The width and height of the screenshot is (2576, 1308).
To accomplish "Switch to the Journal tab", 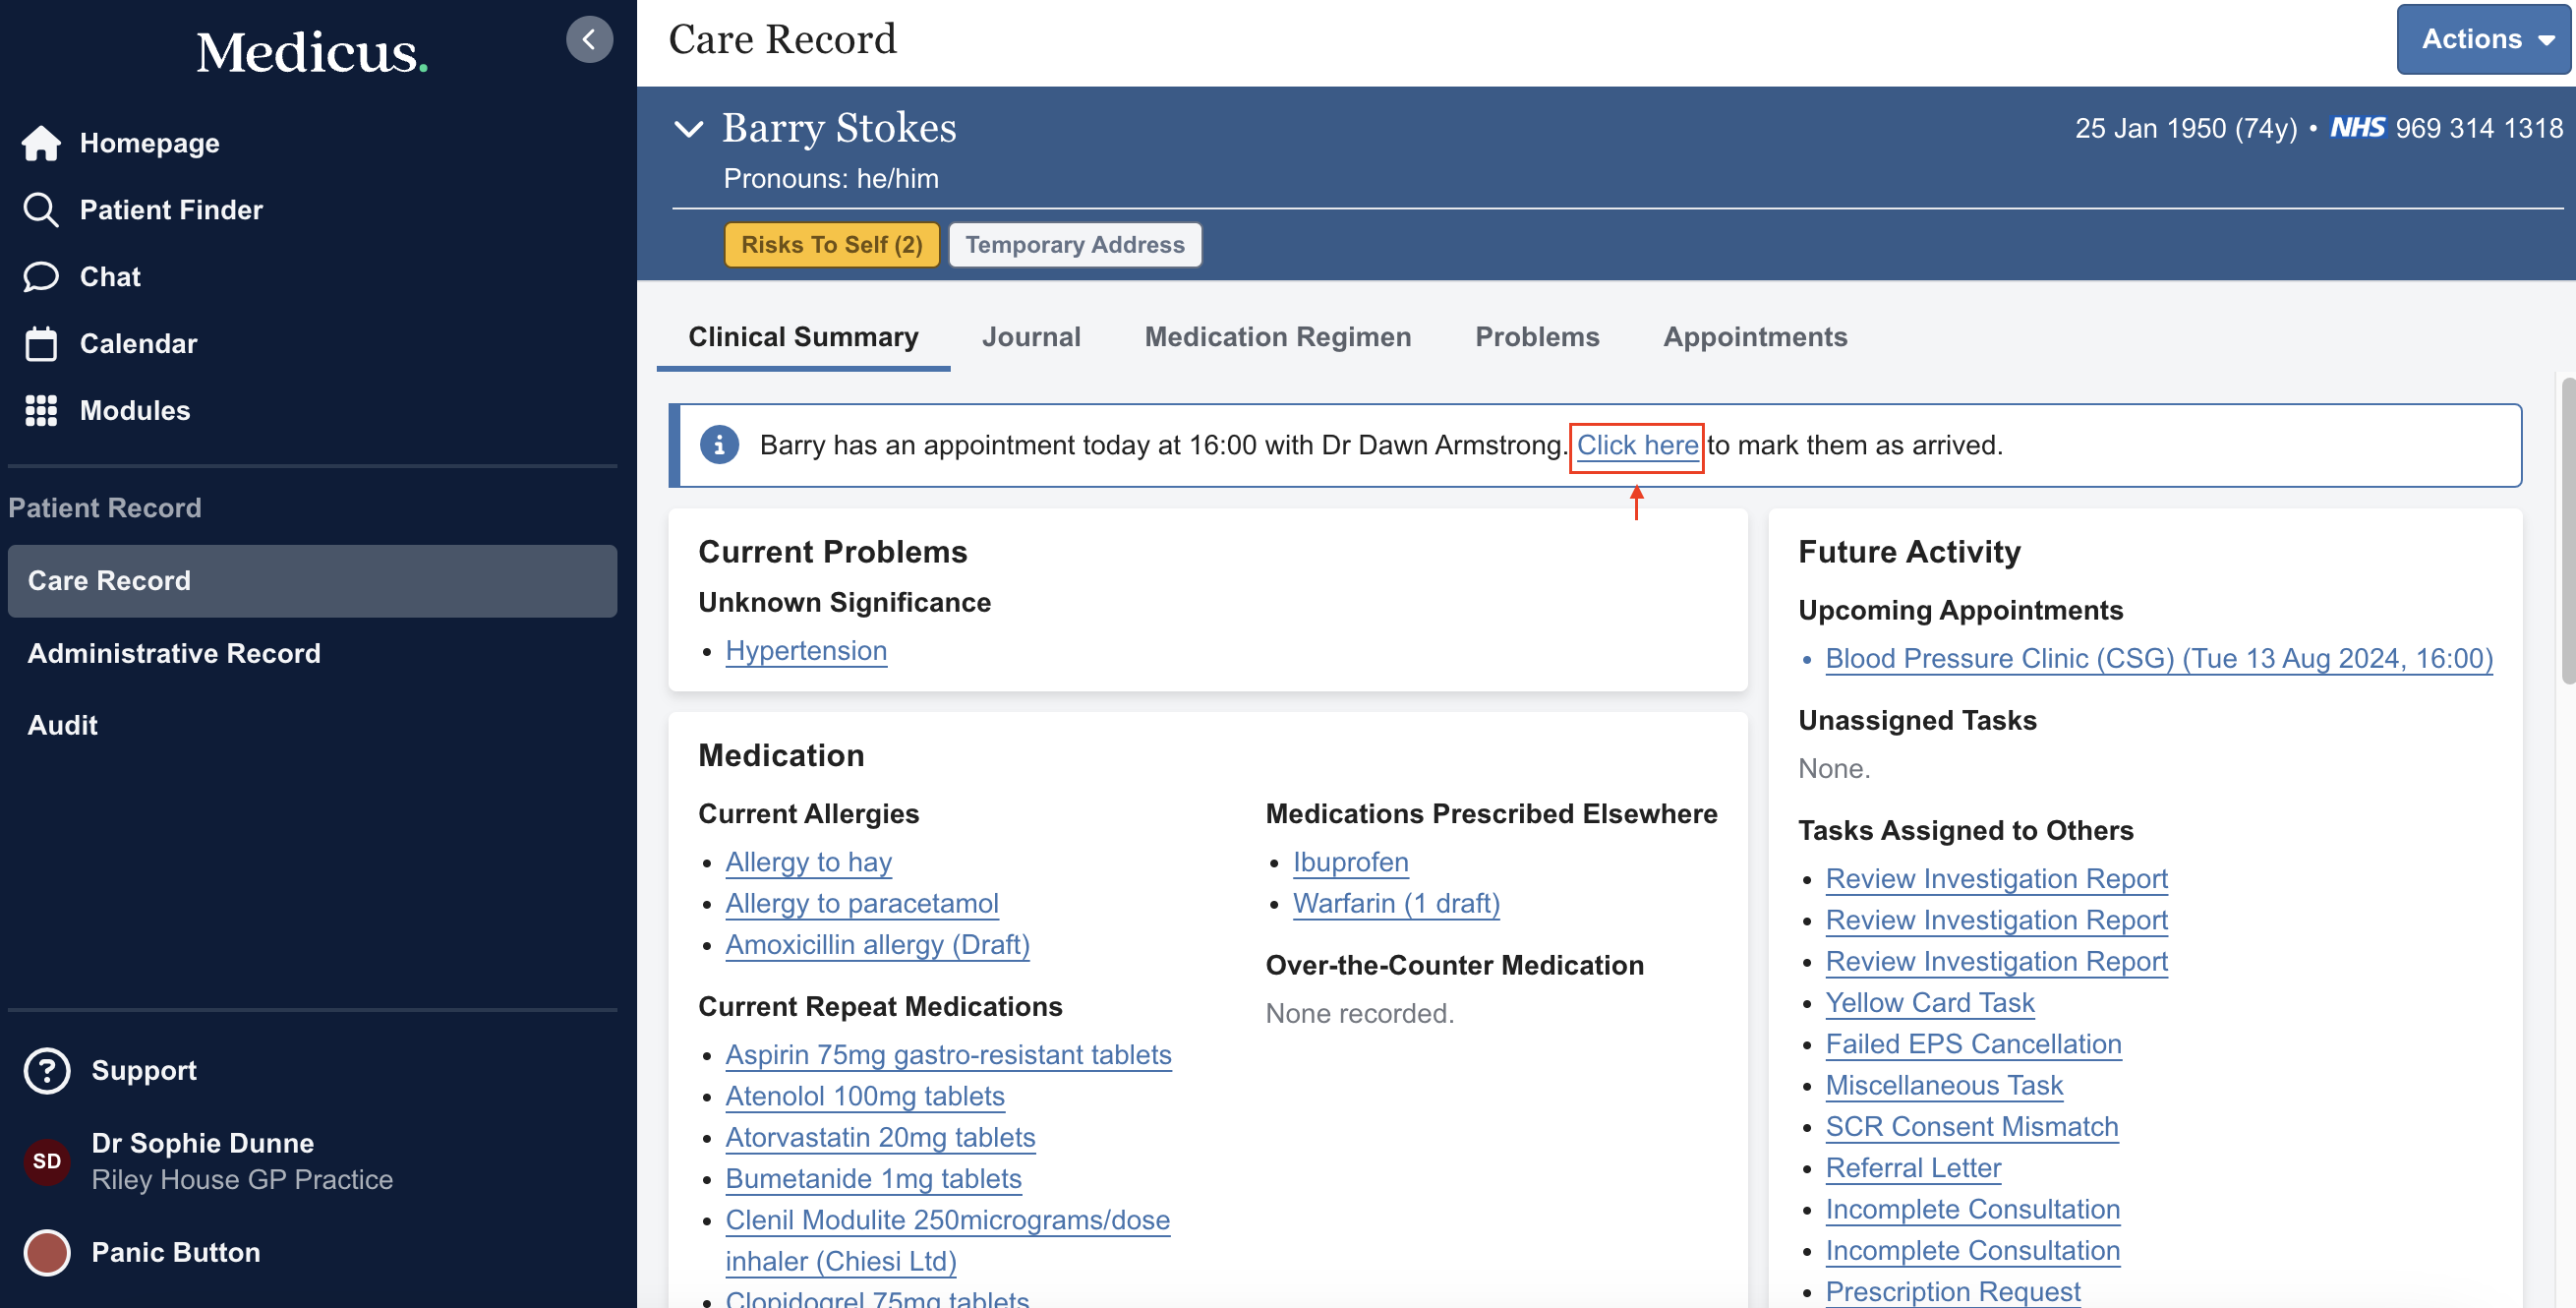I will click(x=1031, y=337).
